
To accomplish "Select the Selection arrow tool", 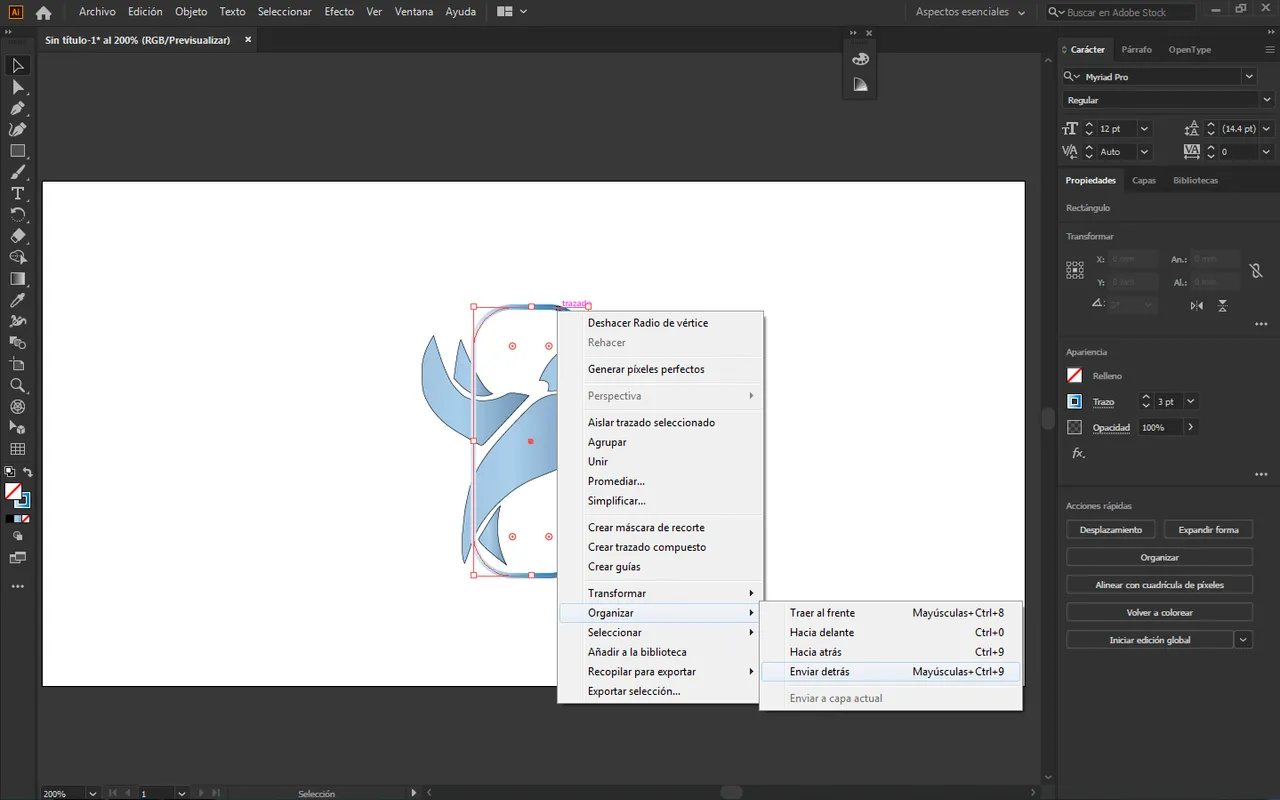I will click(x=18, y=66).
